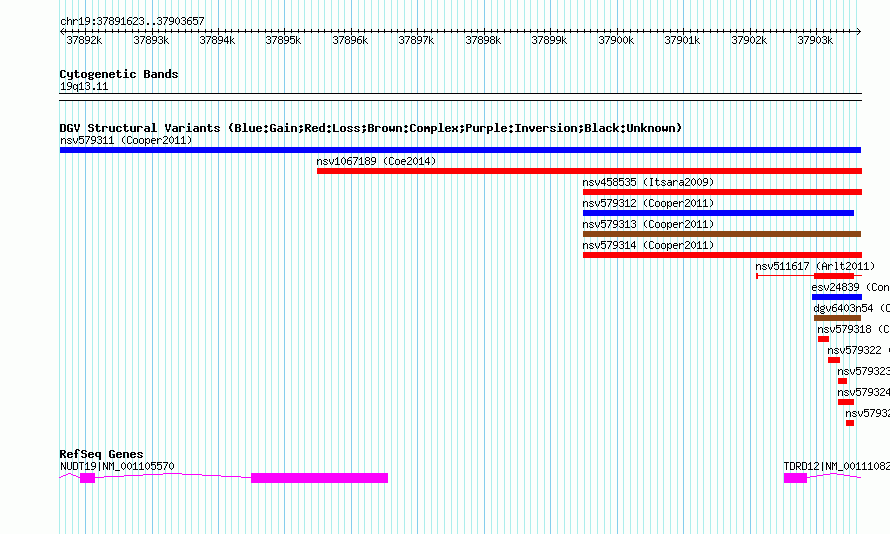This screenshot has width=890, height=534.
Task: Select the esv24839 blue bar
Action: click(x=837, y=297)
